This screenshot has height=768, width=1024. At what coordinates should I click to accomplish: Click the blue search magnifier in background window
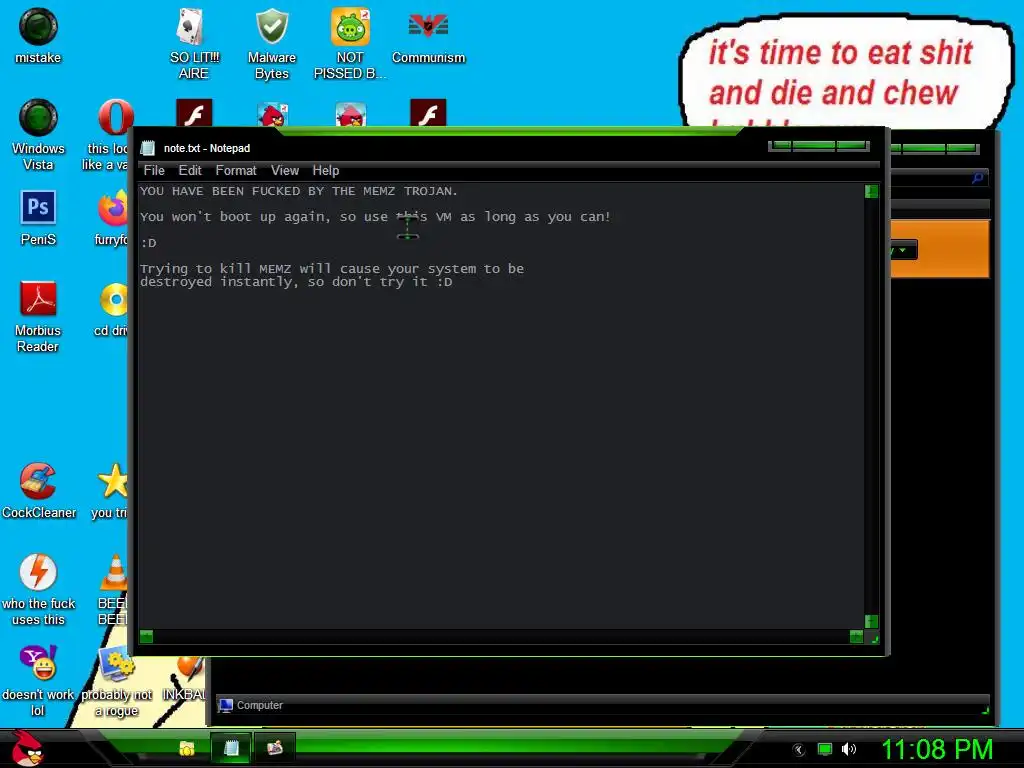coord(978,178)
